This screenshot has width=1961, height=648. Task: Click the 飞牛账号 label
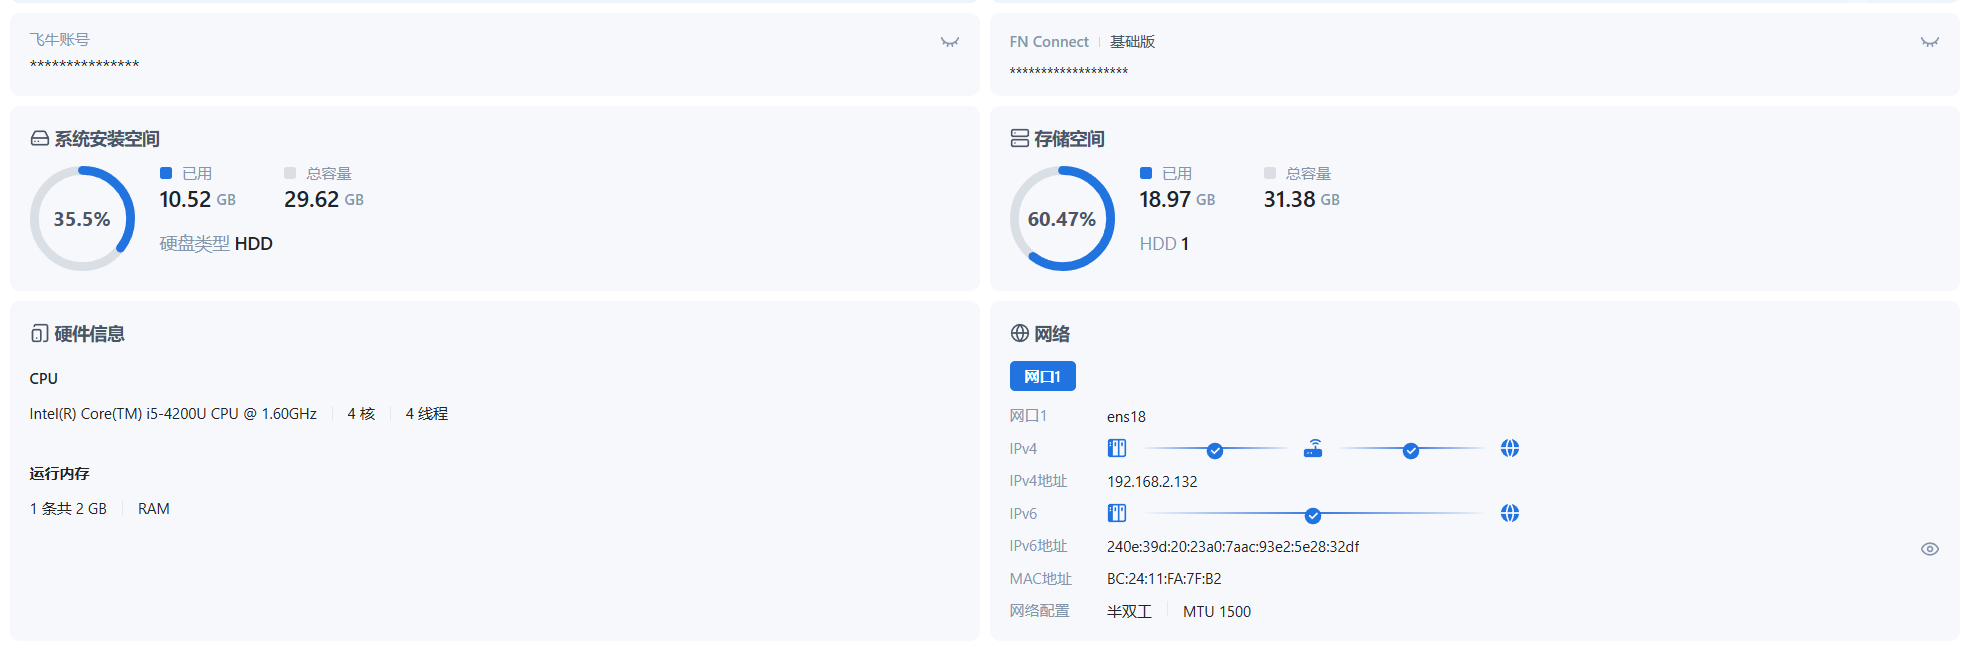(60, 40)
